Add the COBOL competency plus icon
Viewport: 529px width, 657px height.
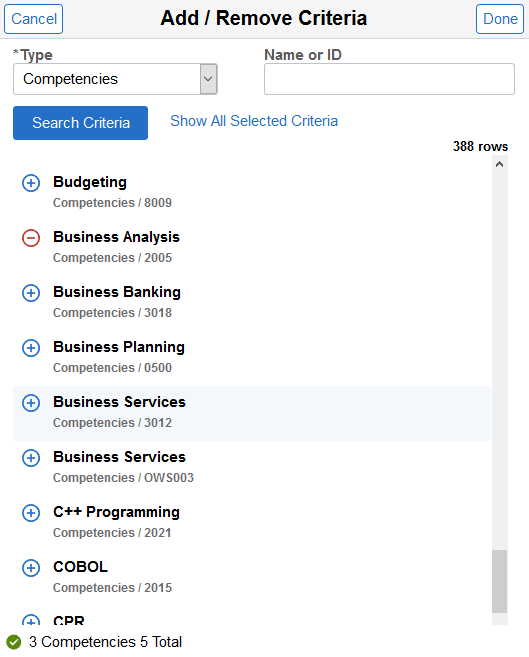pos(31,568)
